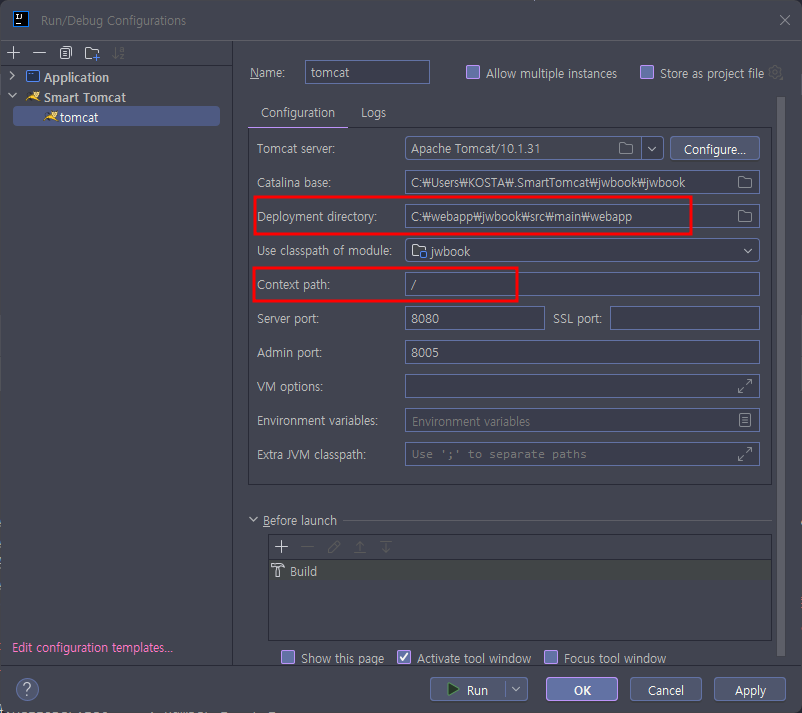Screen dimensions: 802x713
Task: Browse for Deployment directory folder
Action: [x=745, y=216]
